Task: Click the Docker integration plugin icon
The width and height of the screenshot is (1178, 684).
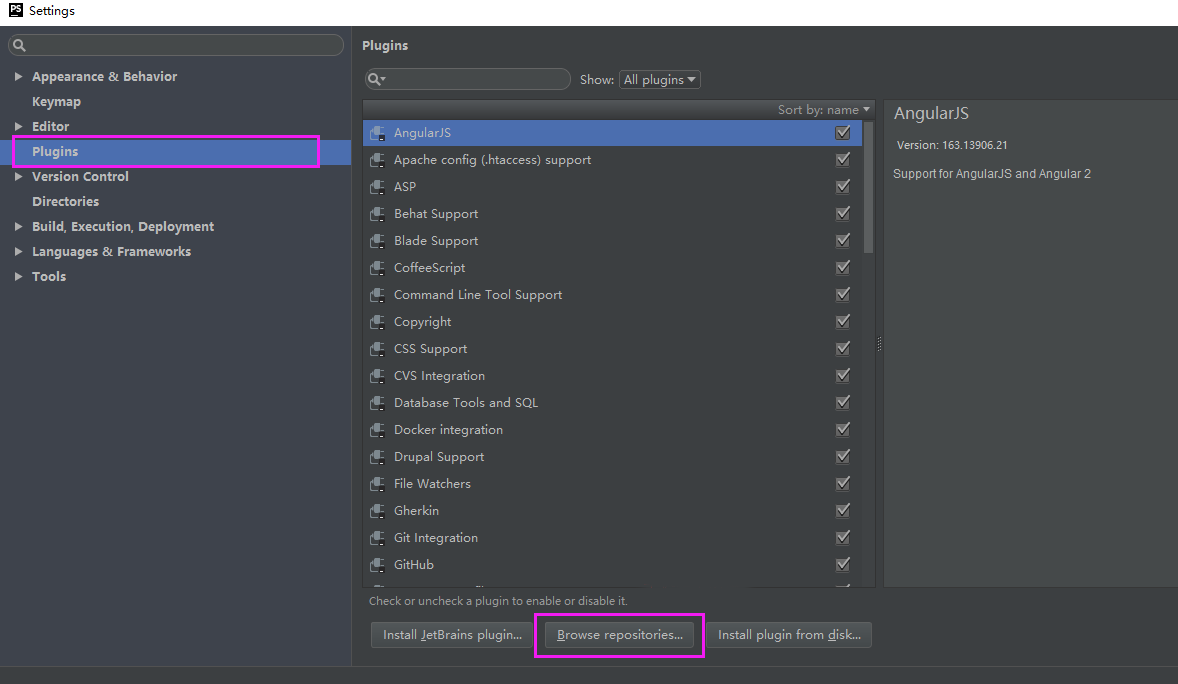Action: pos(377,430)
